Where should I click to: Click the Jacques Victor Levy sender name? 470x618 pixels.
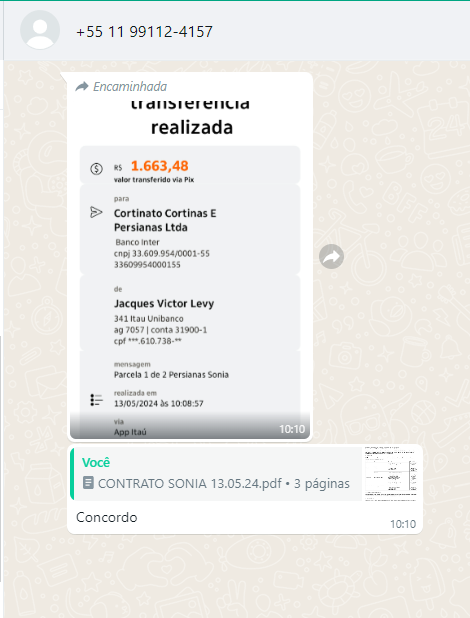tap(164, 303)
